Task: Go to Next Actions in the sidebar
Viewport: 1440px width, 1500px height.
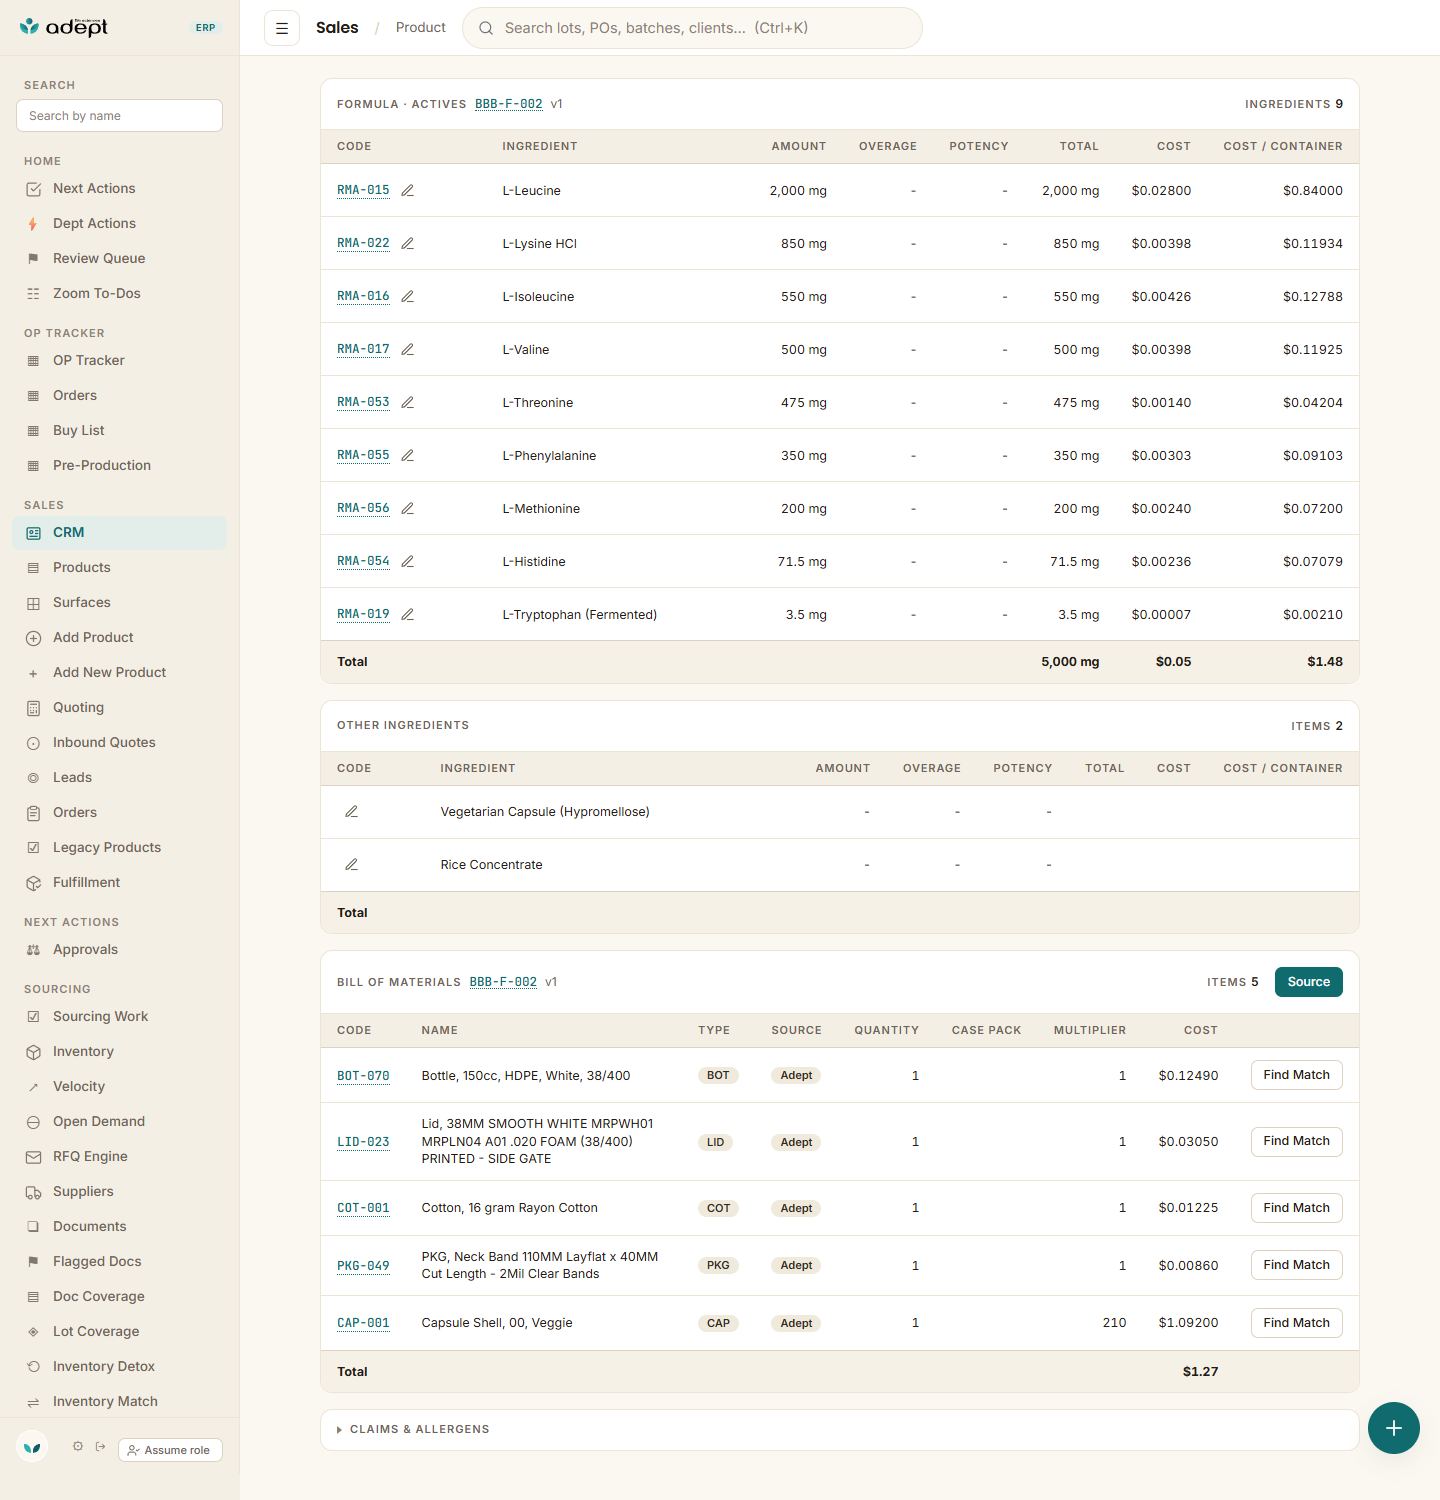Action: click(120, 189)
